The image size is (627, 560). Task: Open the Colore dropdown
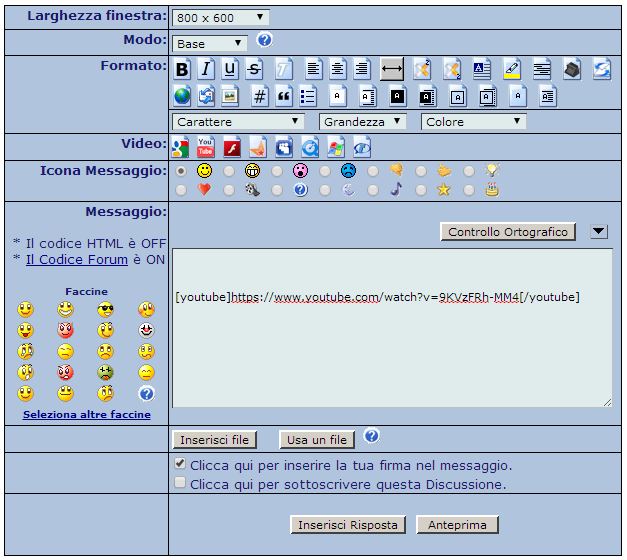pos(473,122)
